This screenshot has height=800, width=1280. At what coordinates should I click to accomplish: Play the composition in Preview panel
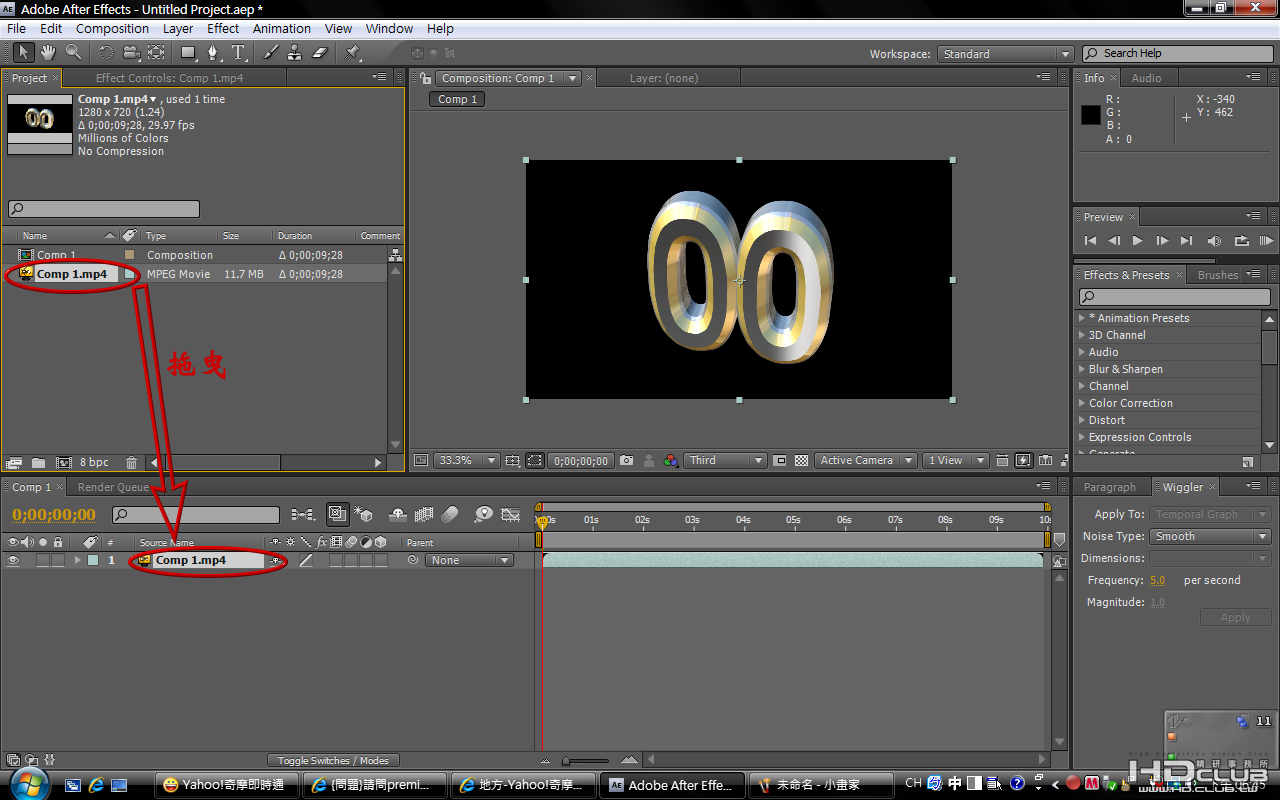[x=1137, y=241]
